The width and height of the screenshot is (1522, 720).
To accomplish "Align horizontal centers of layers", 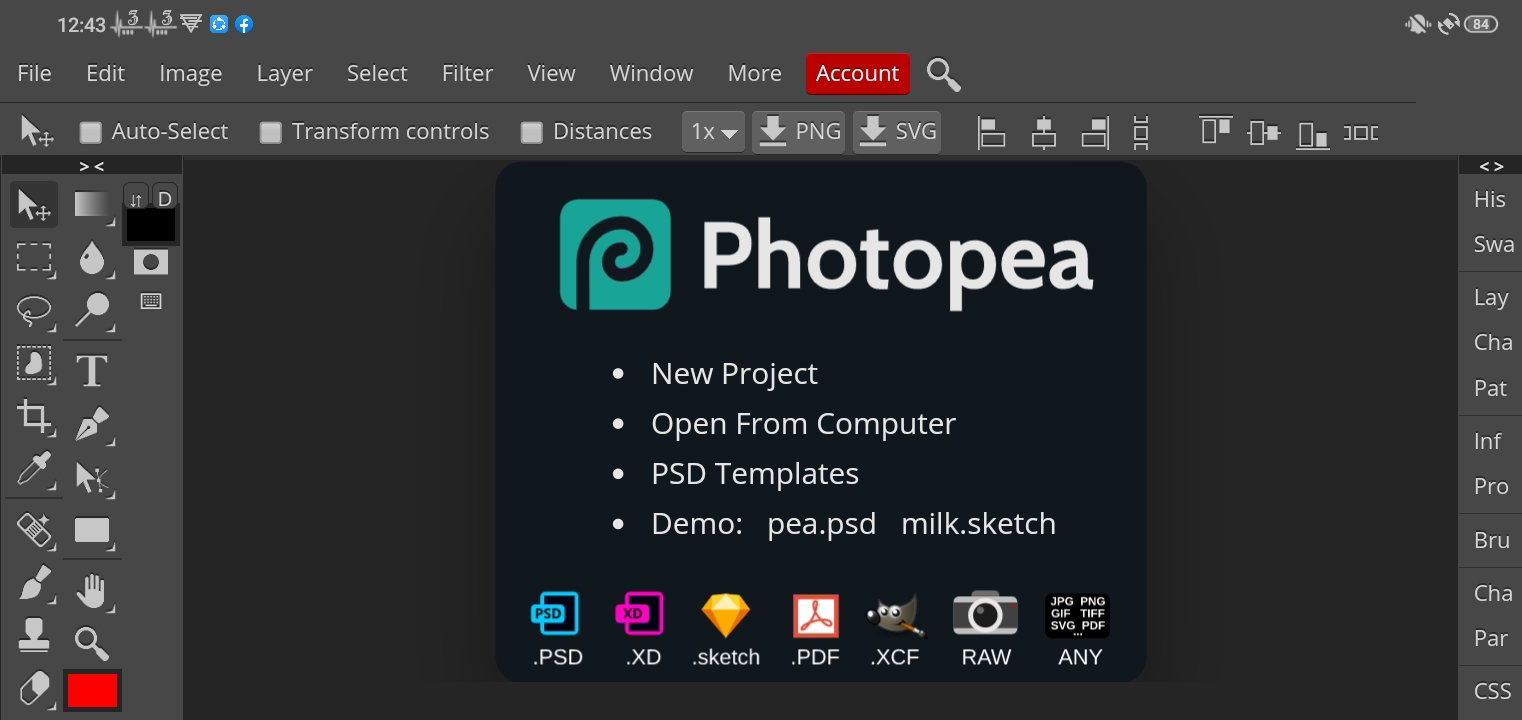I will [1043, 132].
